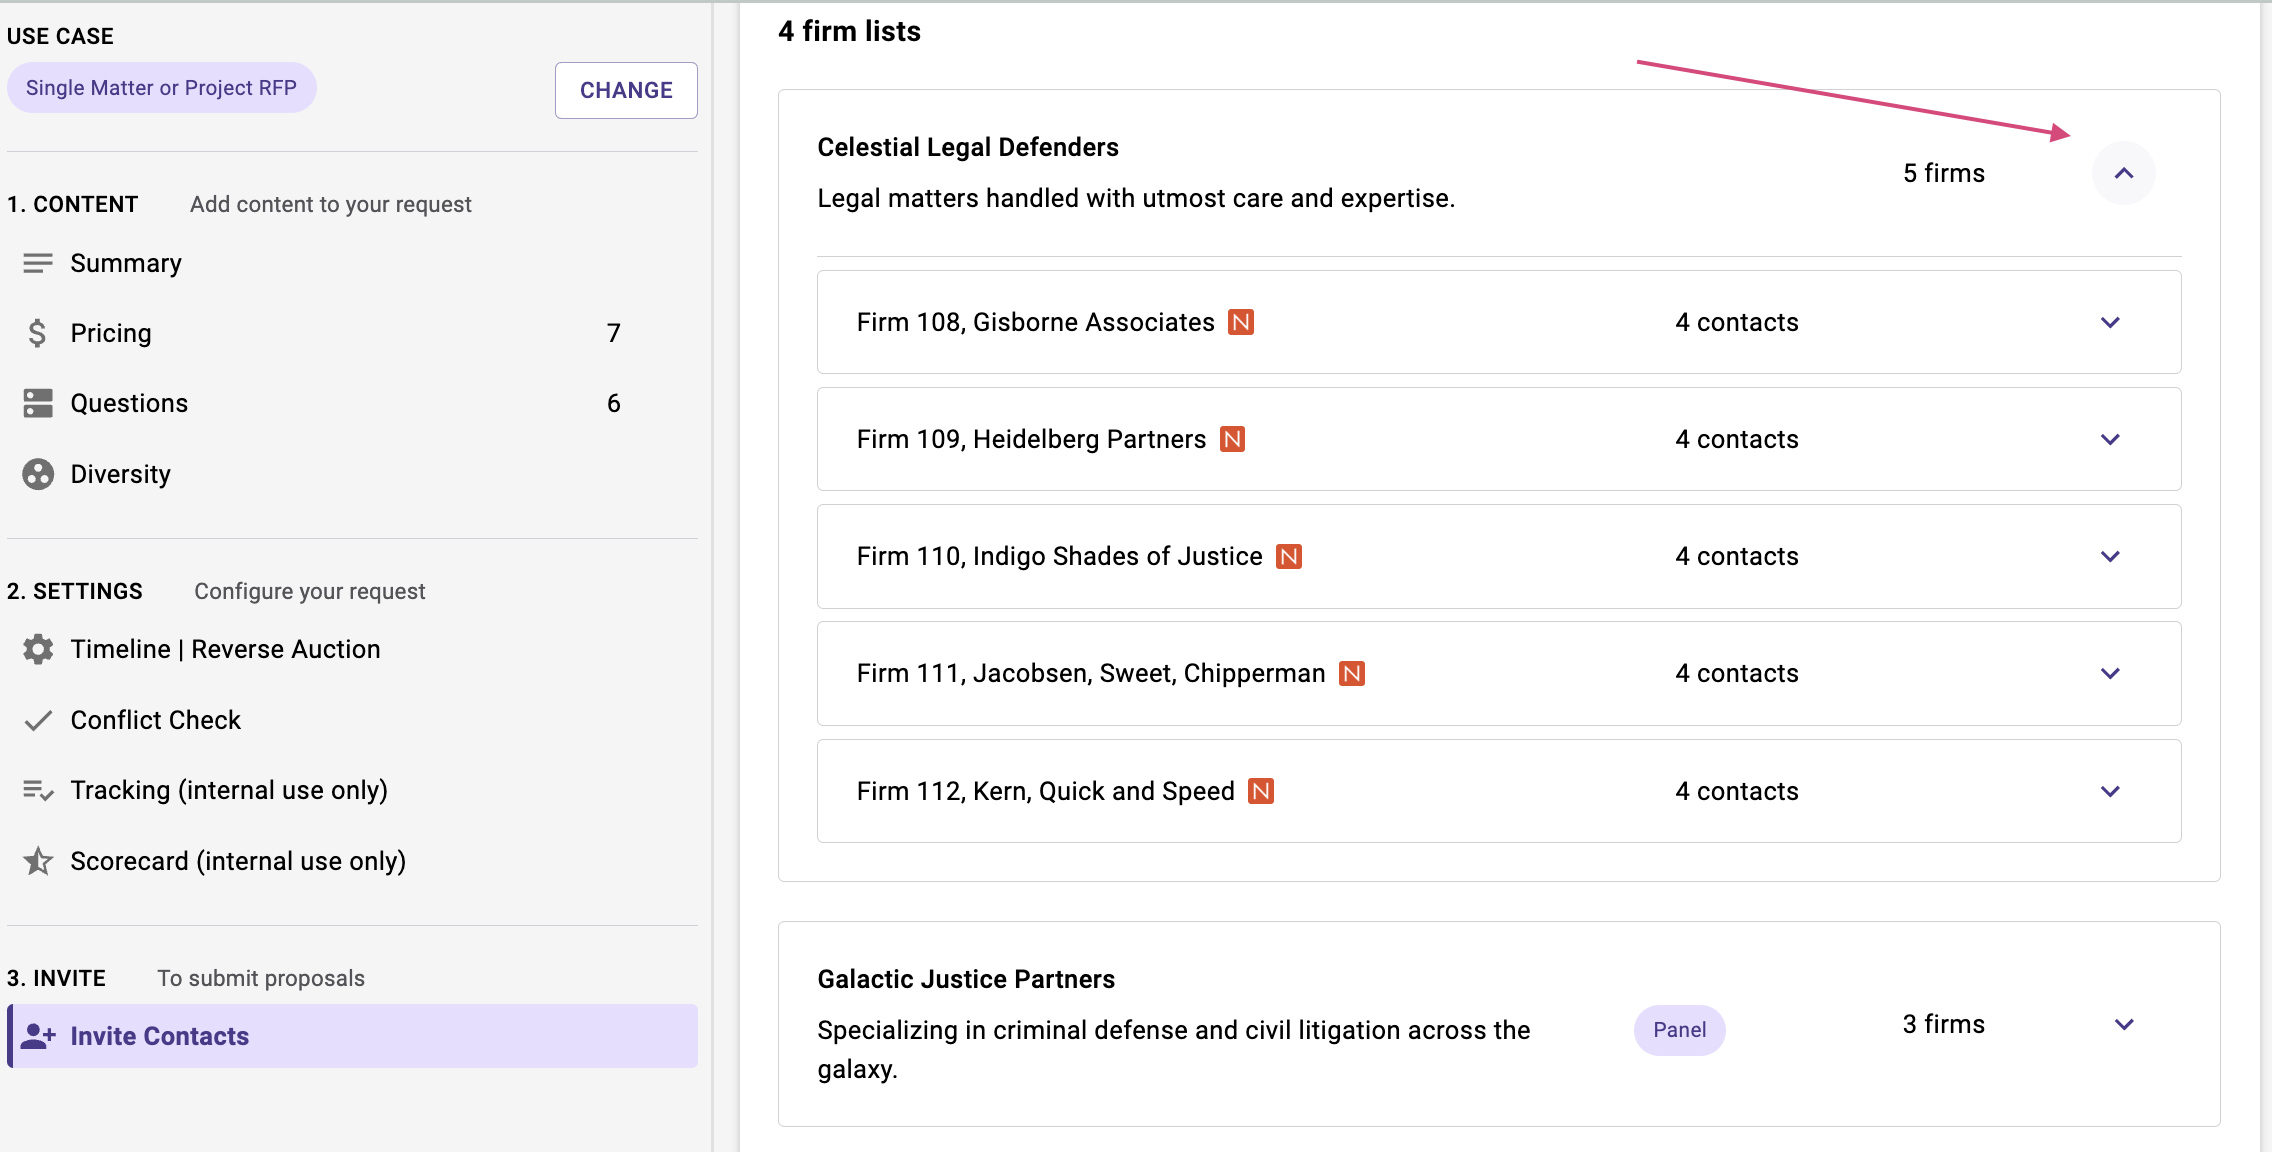Click the Celestial Legal Defenders title

[x=967, y=147]
